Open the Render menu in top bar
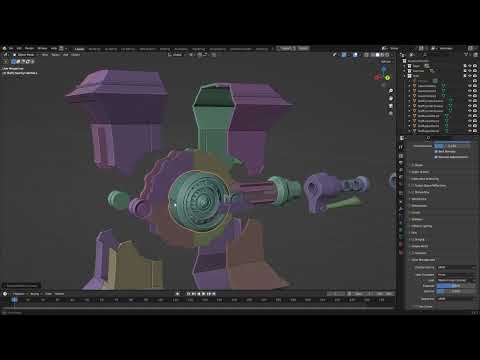Viewport: 480px width, 360px height. [x=29, y=48]
